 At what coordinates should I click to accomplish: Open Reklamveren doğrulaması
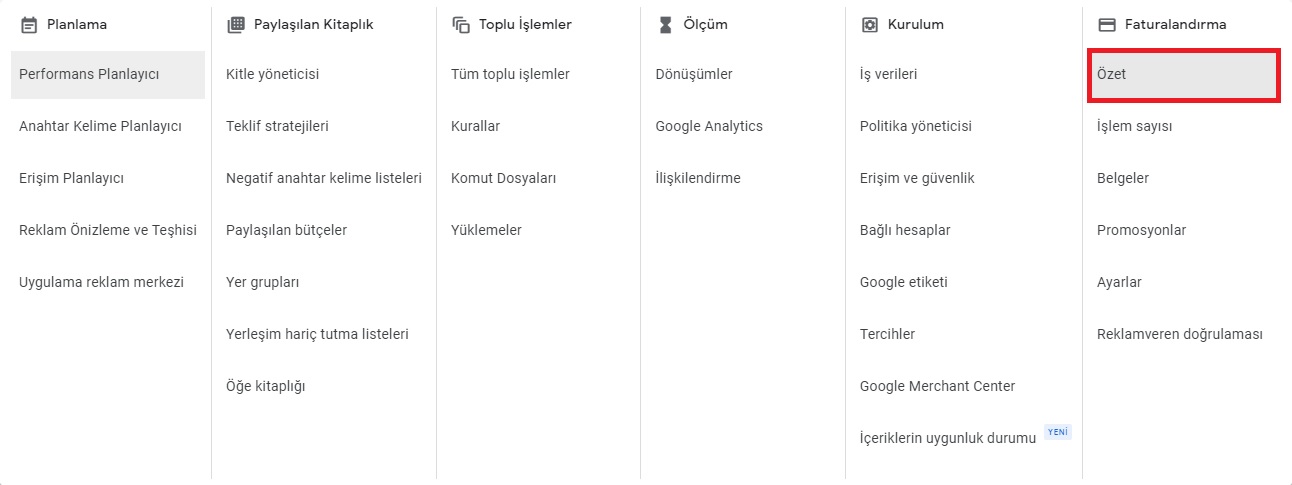click(x=1179, y=334)
